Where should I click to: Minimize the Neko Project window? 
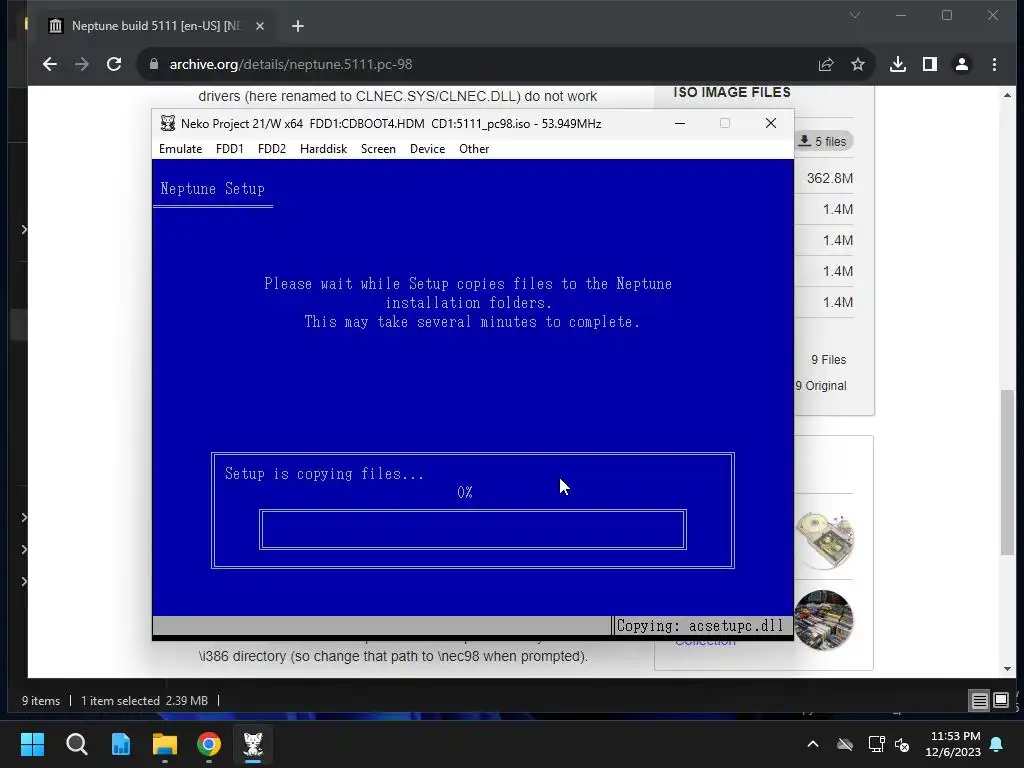680,123
